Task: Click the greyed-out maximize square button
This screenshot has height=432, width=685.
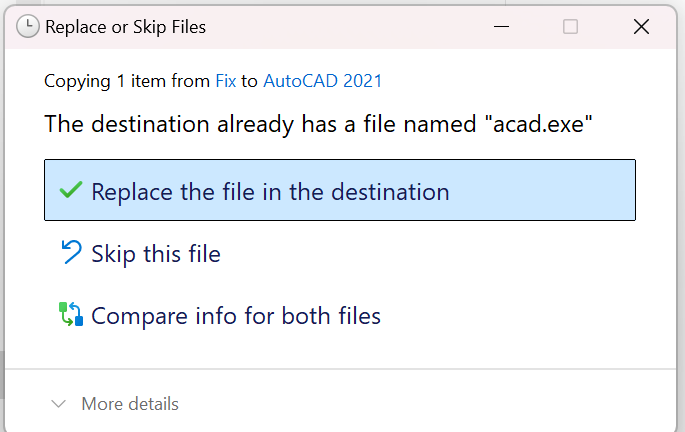Action: [571, 27]
